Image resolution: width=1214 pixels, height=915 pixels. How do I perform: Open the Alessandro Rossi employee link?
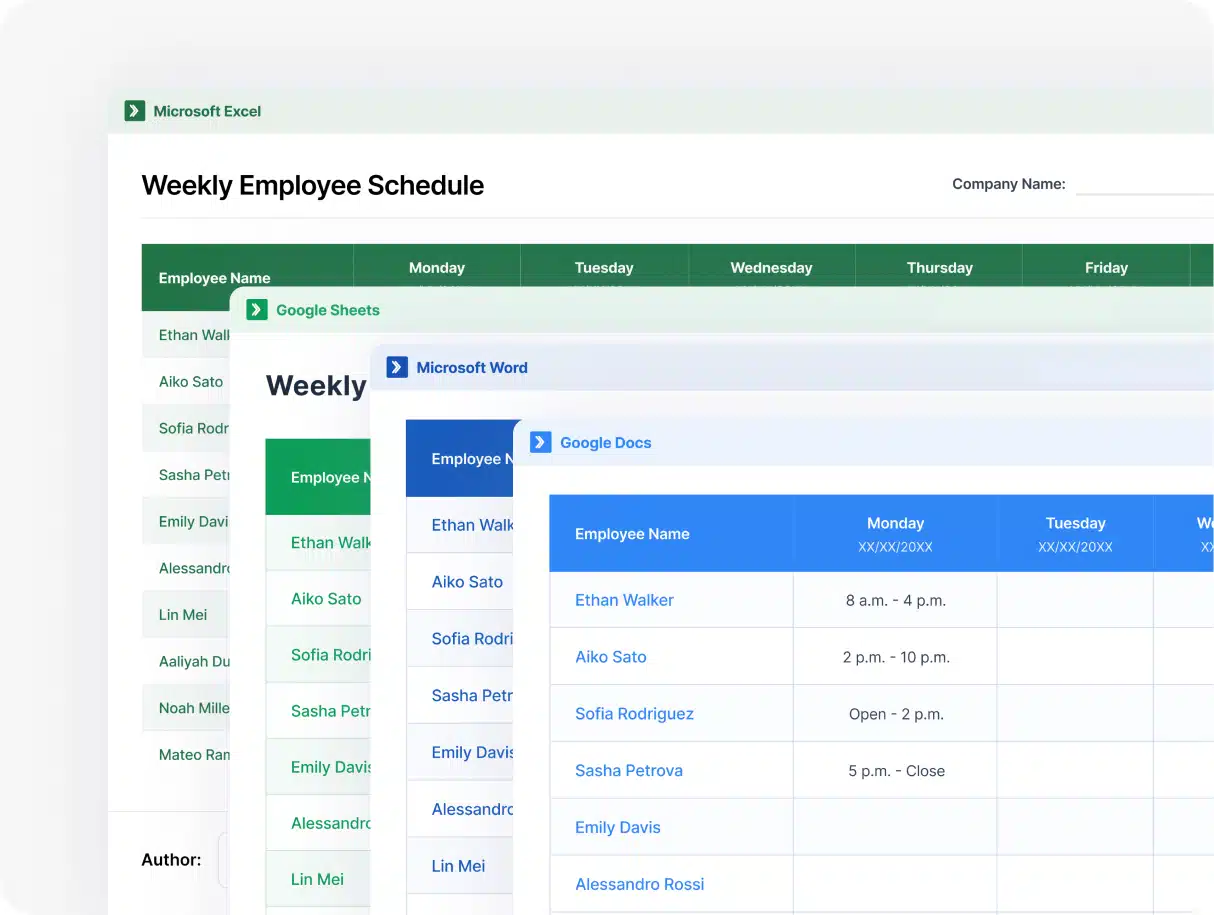point(640,884)
